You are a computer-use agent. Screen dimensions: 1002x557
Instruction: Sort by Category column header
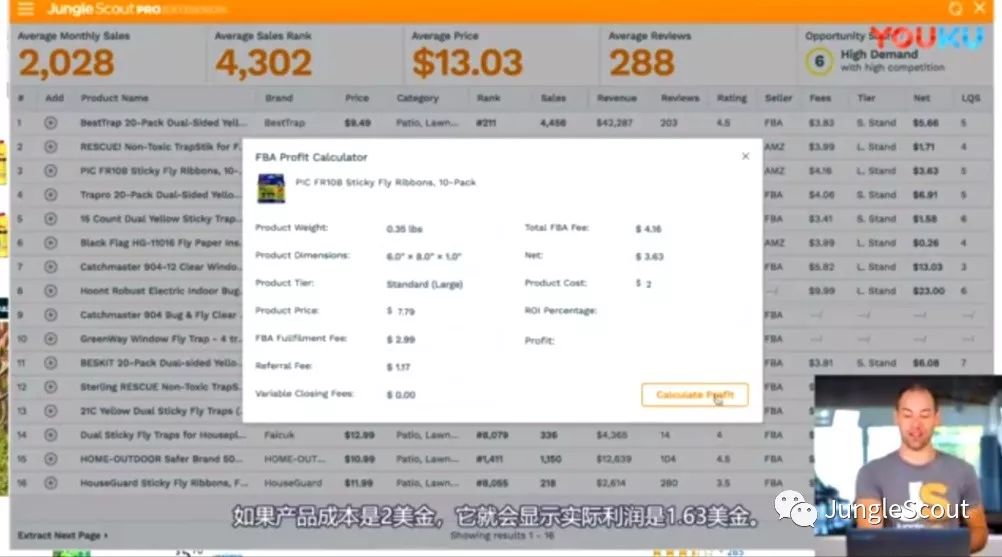[417, 98]
